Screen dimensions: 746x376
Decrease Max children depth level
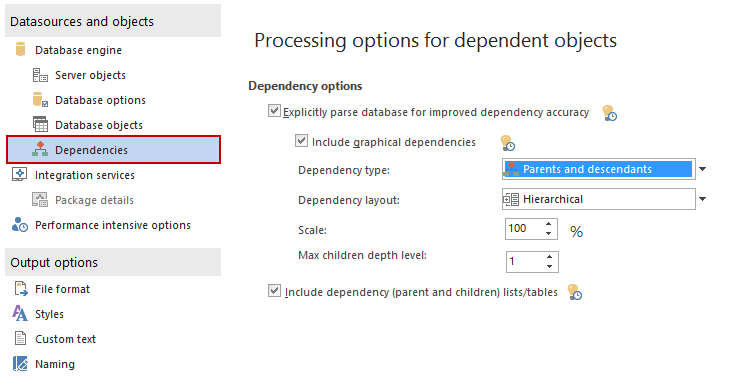[x=550, y=266]
